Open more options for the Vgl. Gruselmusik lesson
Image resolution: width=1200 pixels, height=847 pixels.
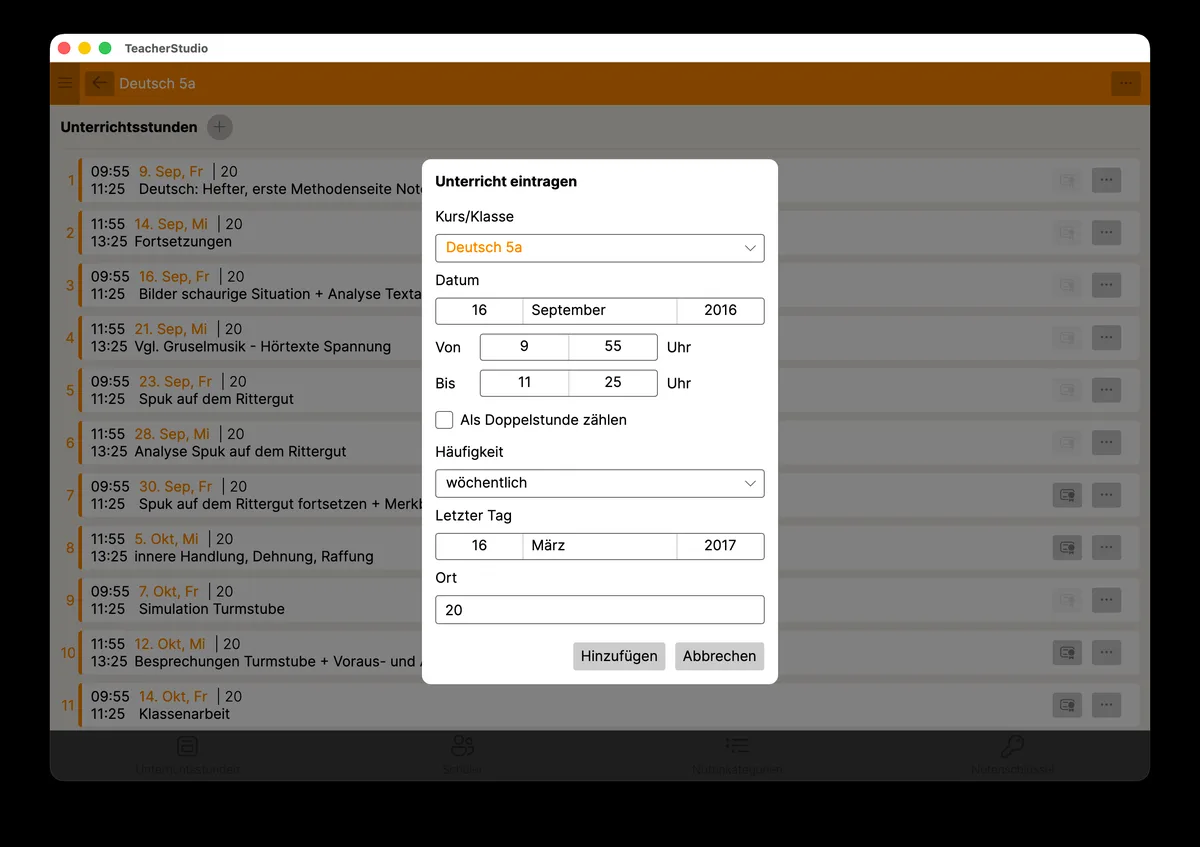point(1106,338)
